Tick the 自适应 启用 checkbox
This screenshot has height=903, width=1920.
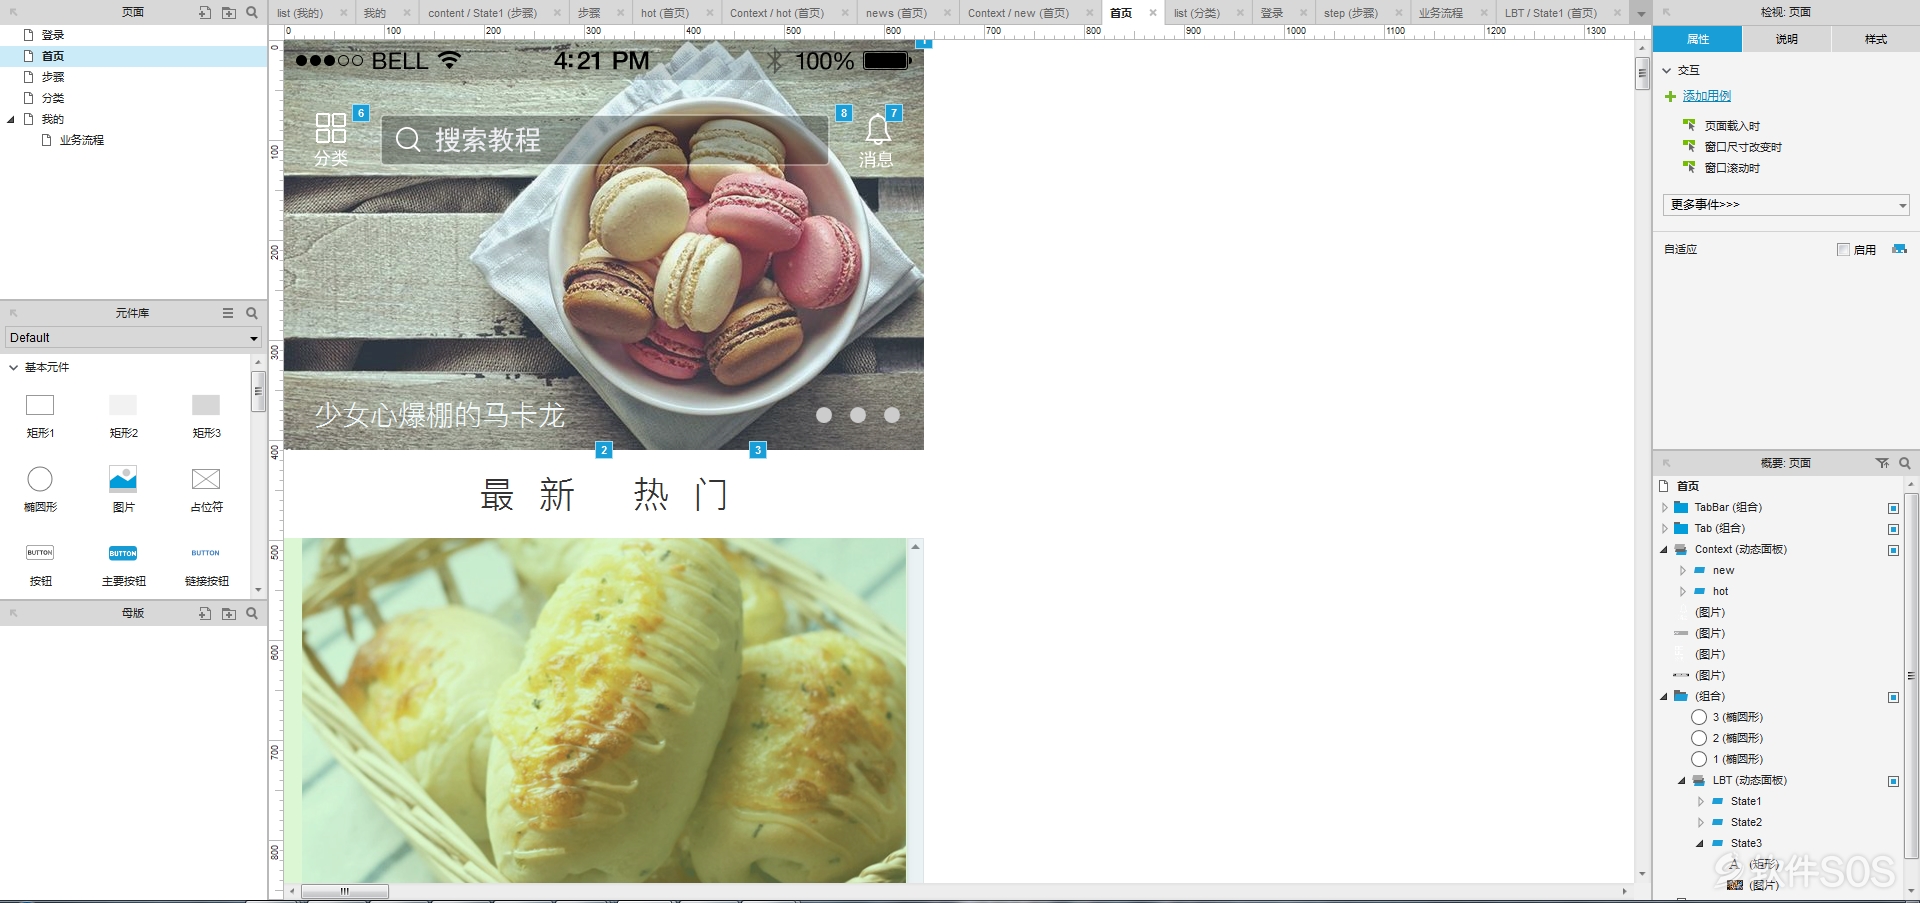click(1843, 250)
